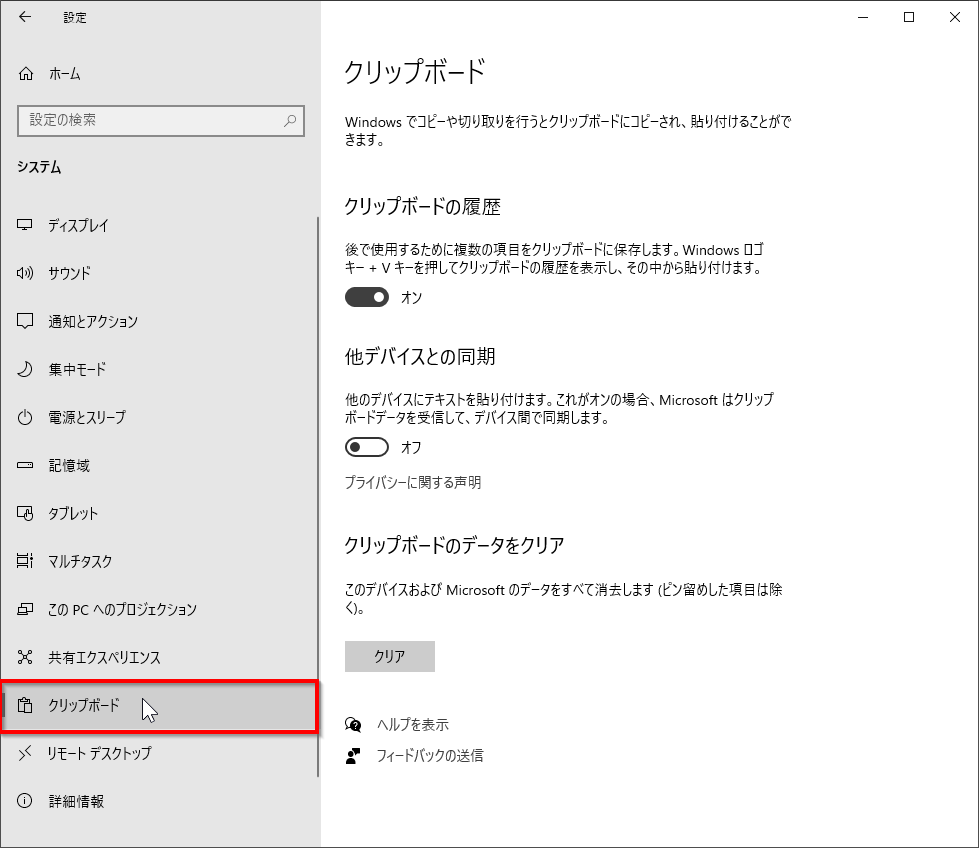Click the Tablet icon
Viewport: 979px width, 848px height.
tap(25, 513)
